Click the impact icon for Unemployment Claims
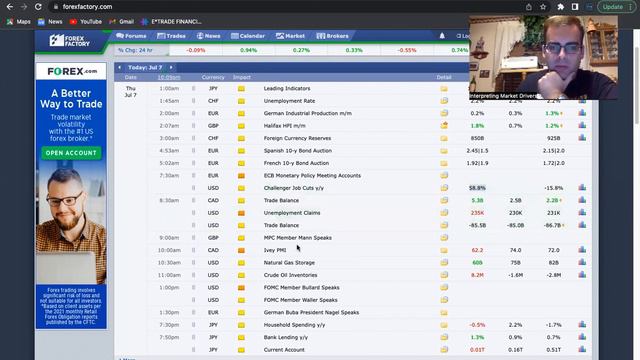This screenshot has width=640, height=360. pos(241,213)
